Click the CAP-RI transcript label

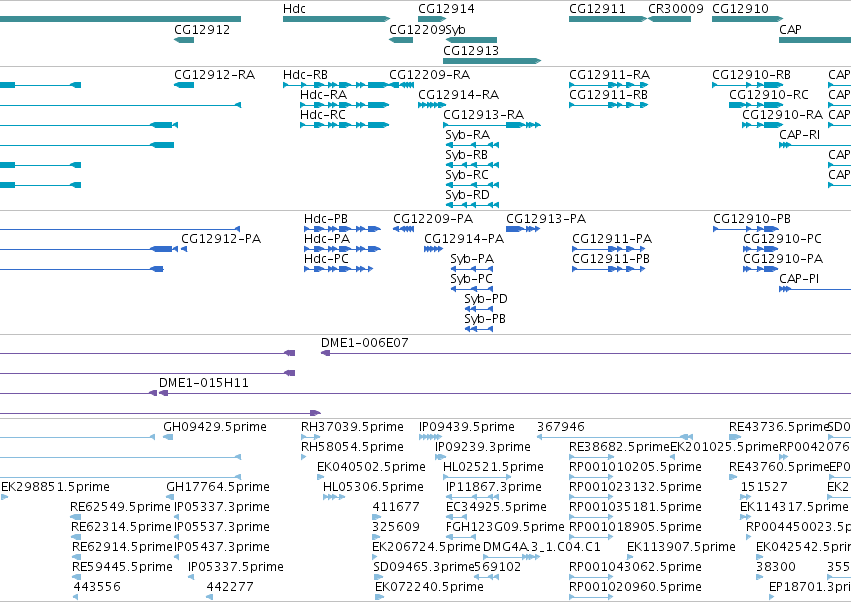coord(799,135)
